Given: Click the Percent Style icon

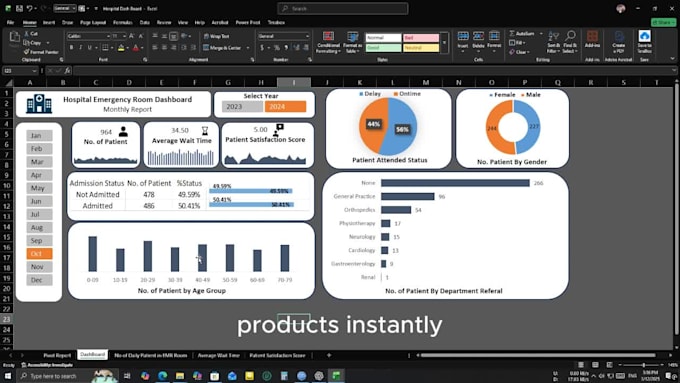Looking at the screenshot, I should [276, 48].
